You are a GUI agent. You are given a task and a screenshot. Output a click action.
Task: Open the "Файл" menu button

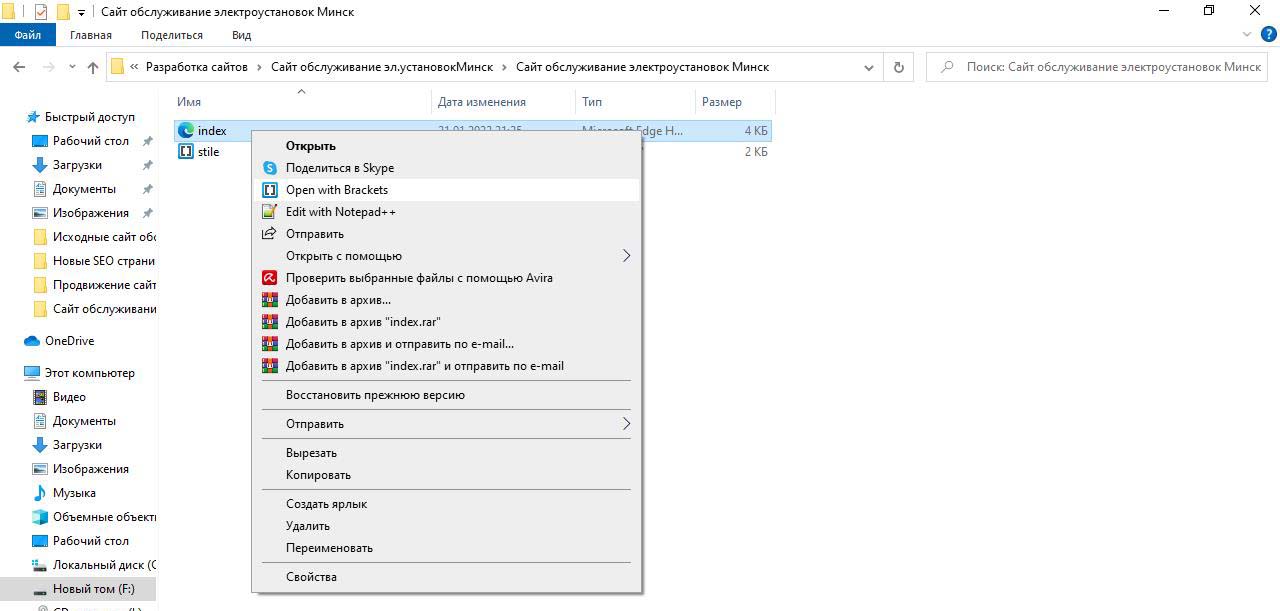pos(28,35)
